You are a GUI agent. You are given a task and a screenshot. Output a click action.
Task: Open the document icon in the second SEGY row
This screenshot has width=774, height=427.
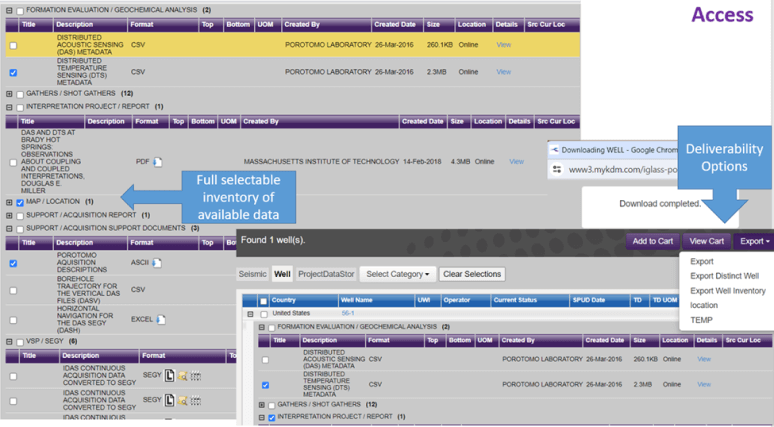170,400
